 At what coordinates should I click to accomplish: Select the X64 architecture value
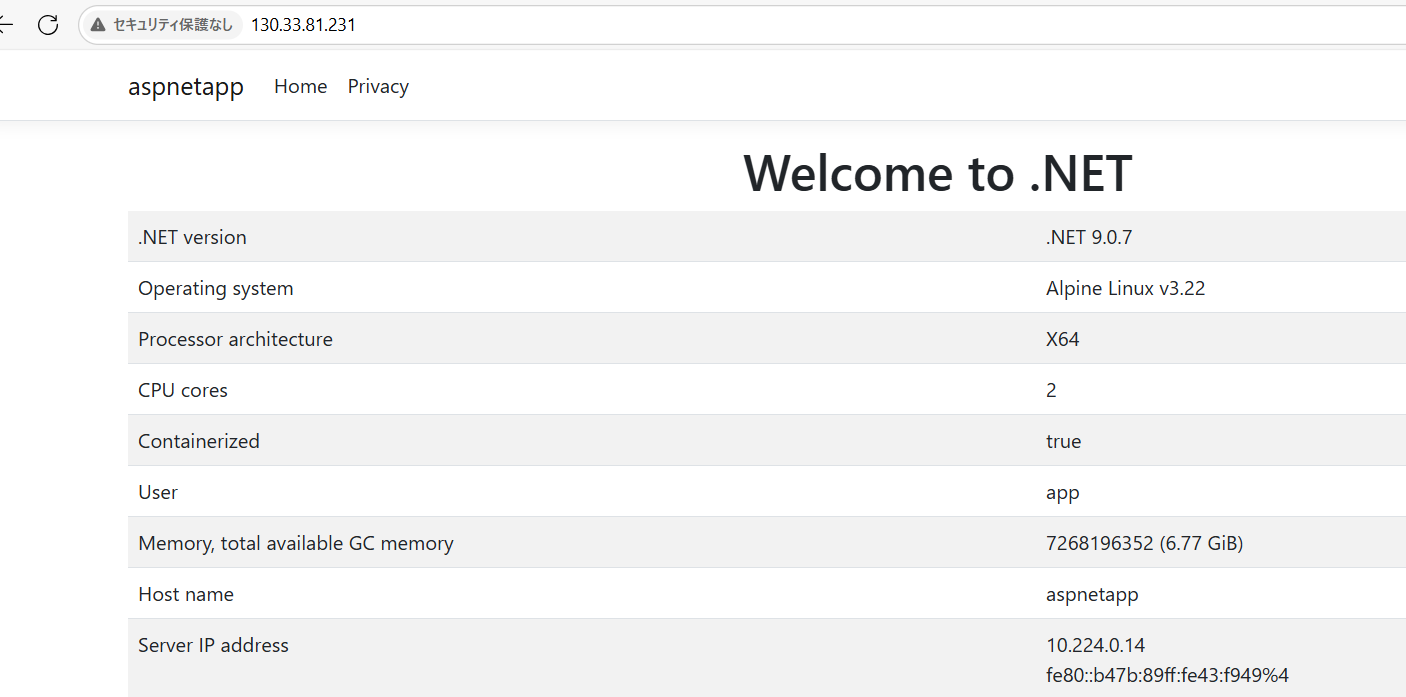click(1062, 339)
